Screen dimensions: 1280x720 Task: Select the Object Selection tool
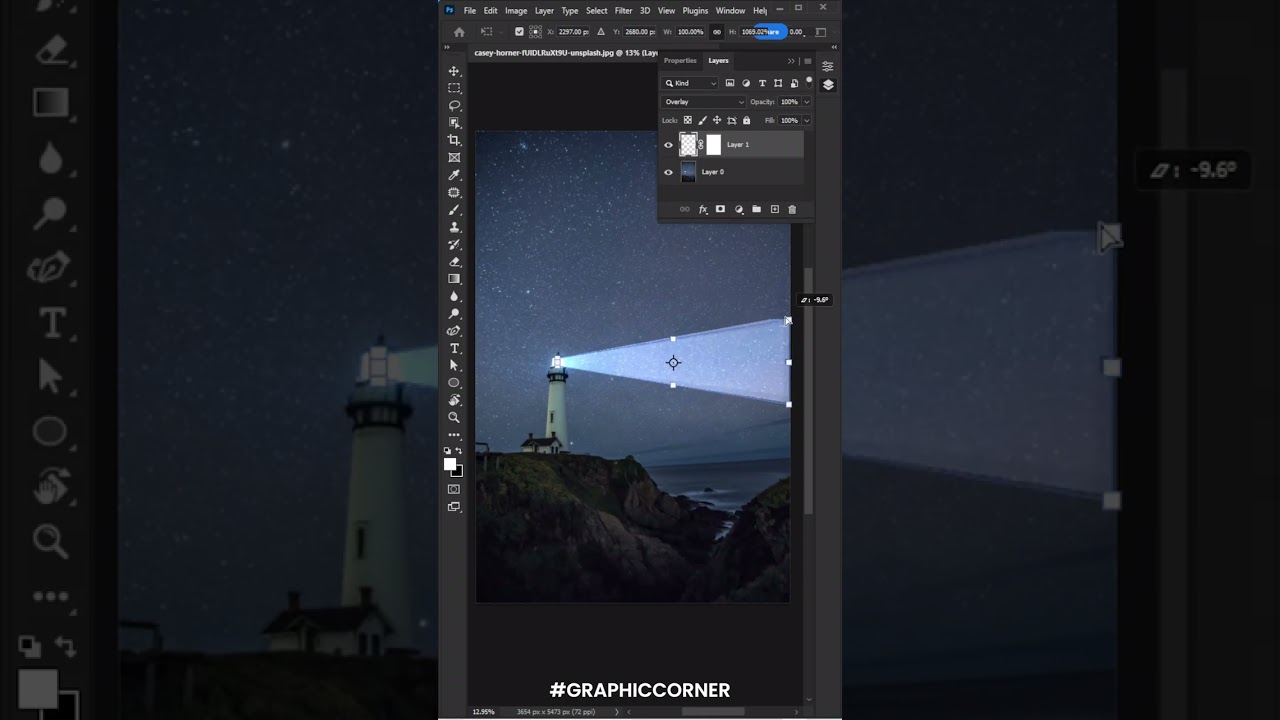[454, 123]
